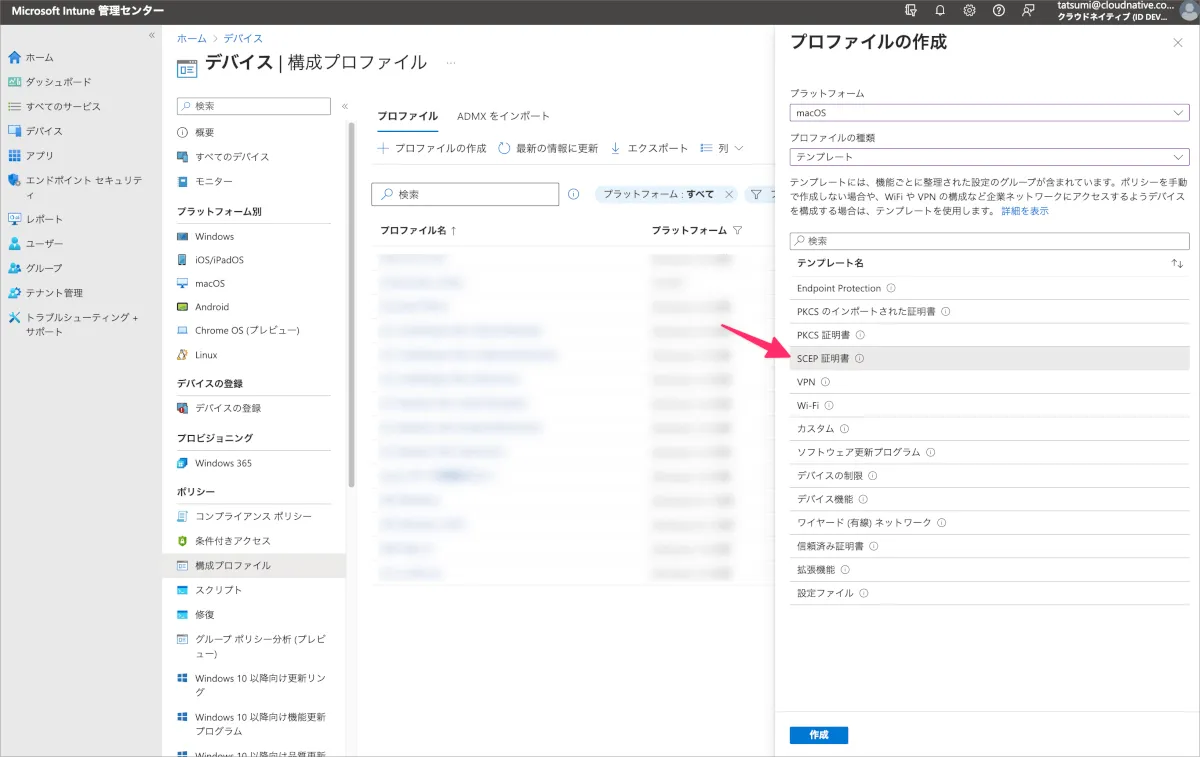1200x757 pixels.
Task: Click the テンプレート名 sort arrows icon
Action: tap(1177, 263)
